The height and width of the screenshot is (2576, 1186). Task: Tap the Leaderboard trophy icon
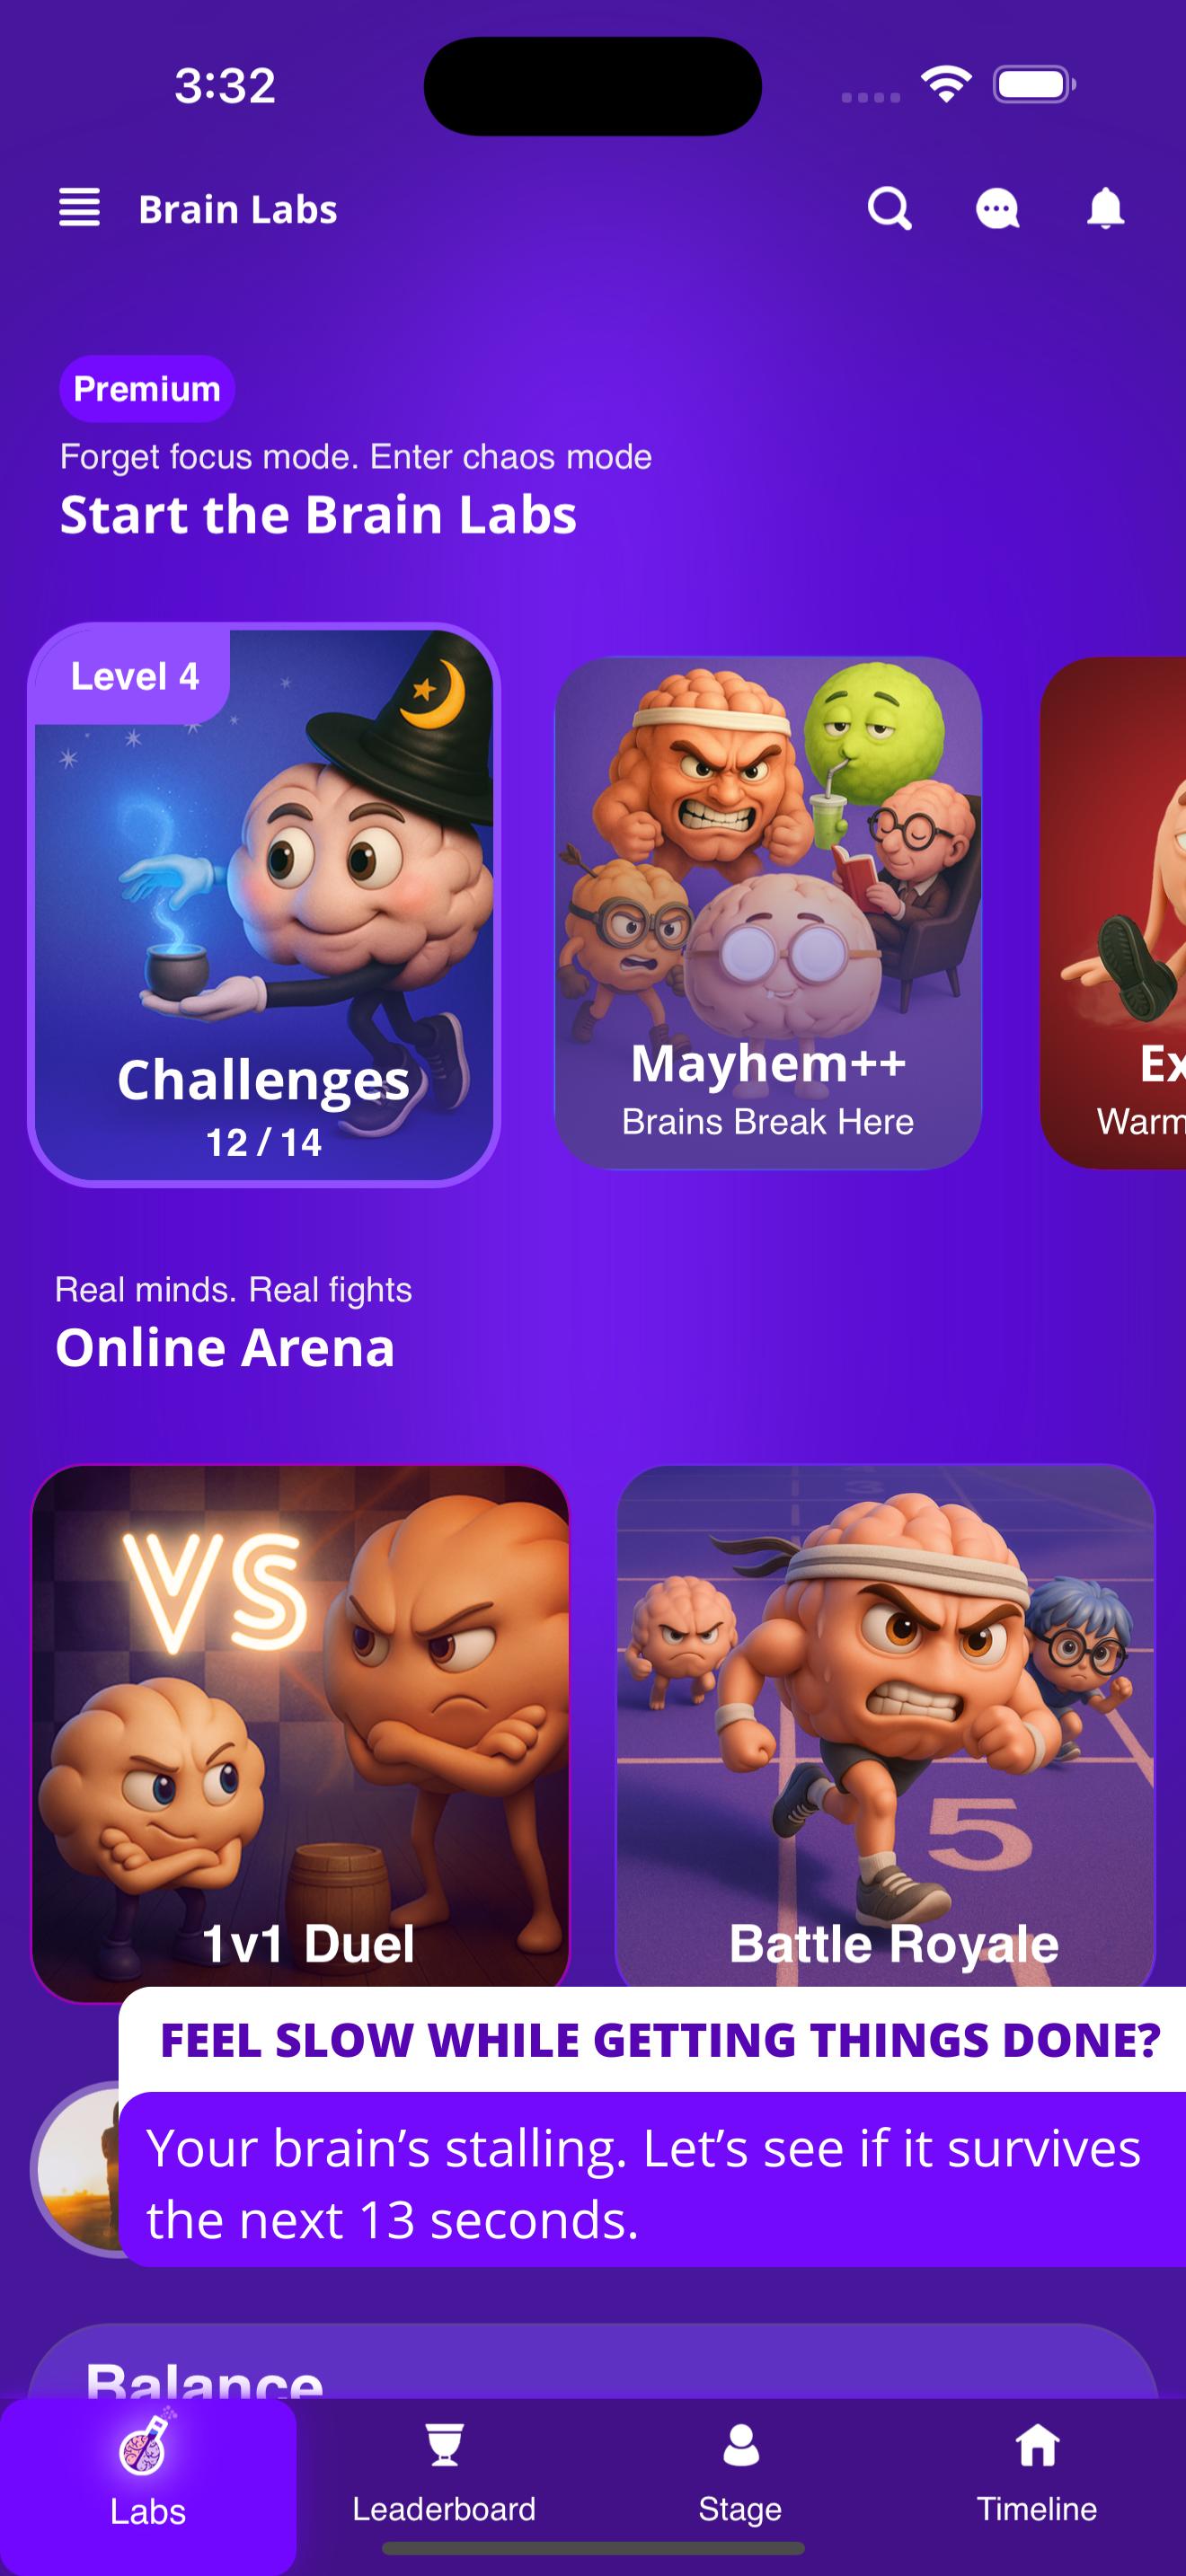coord(444,2446)
